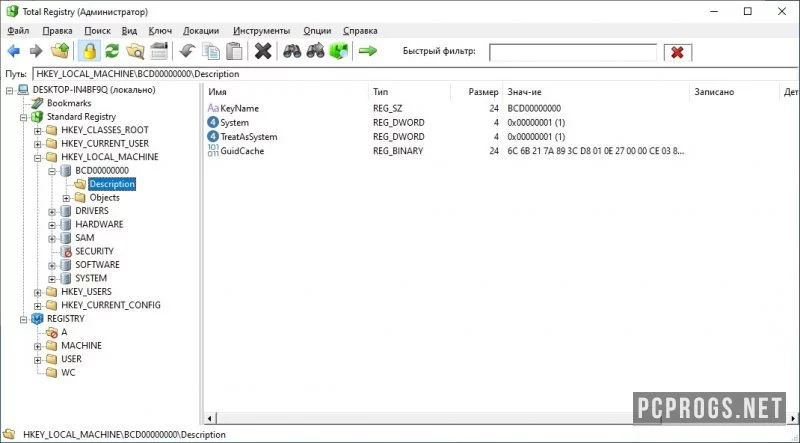Sort by the Имя column header

pyautogui.click(x=286, y=92)
